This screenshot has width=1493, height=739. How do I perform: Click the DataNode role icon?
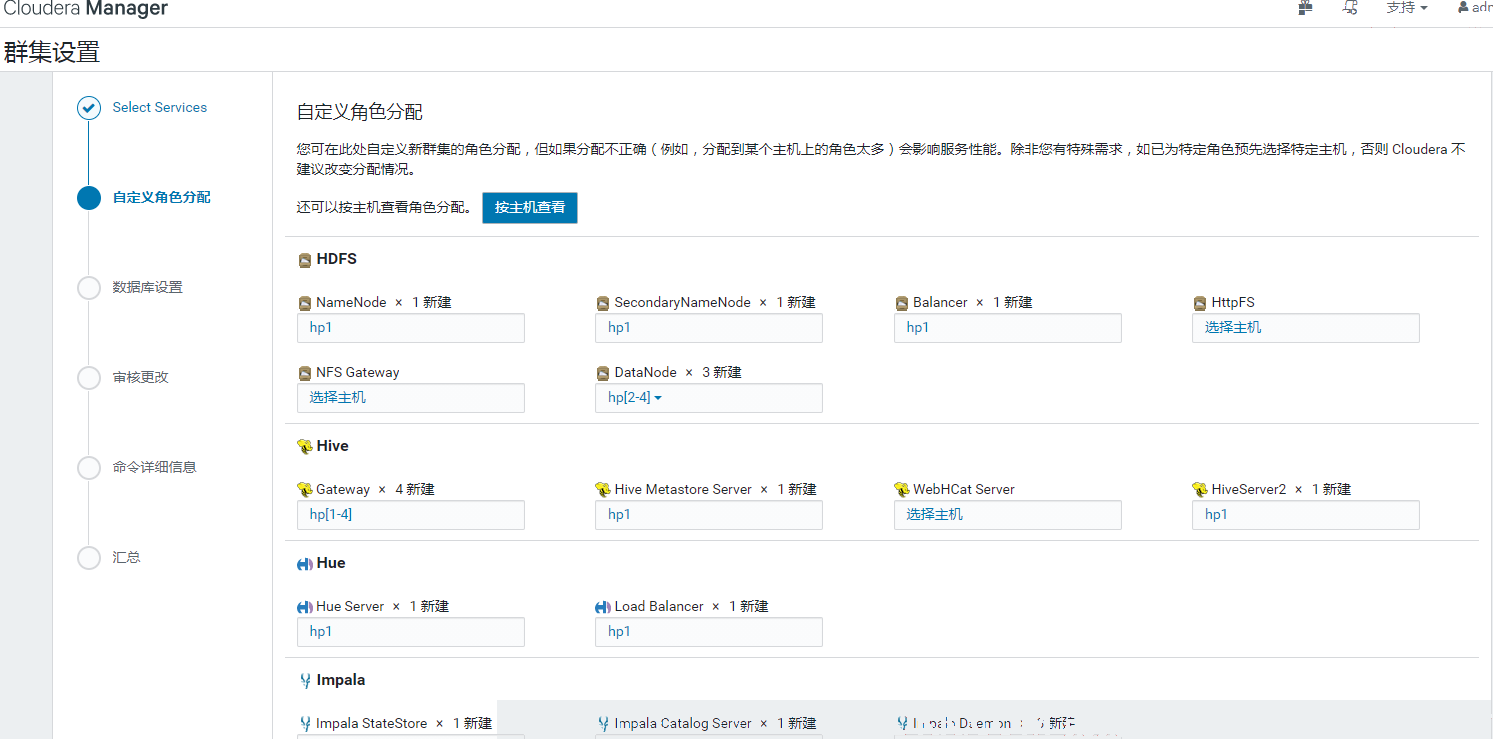point(603,373)
